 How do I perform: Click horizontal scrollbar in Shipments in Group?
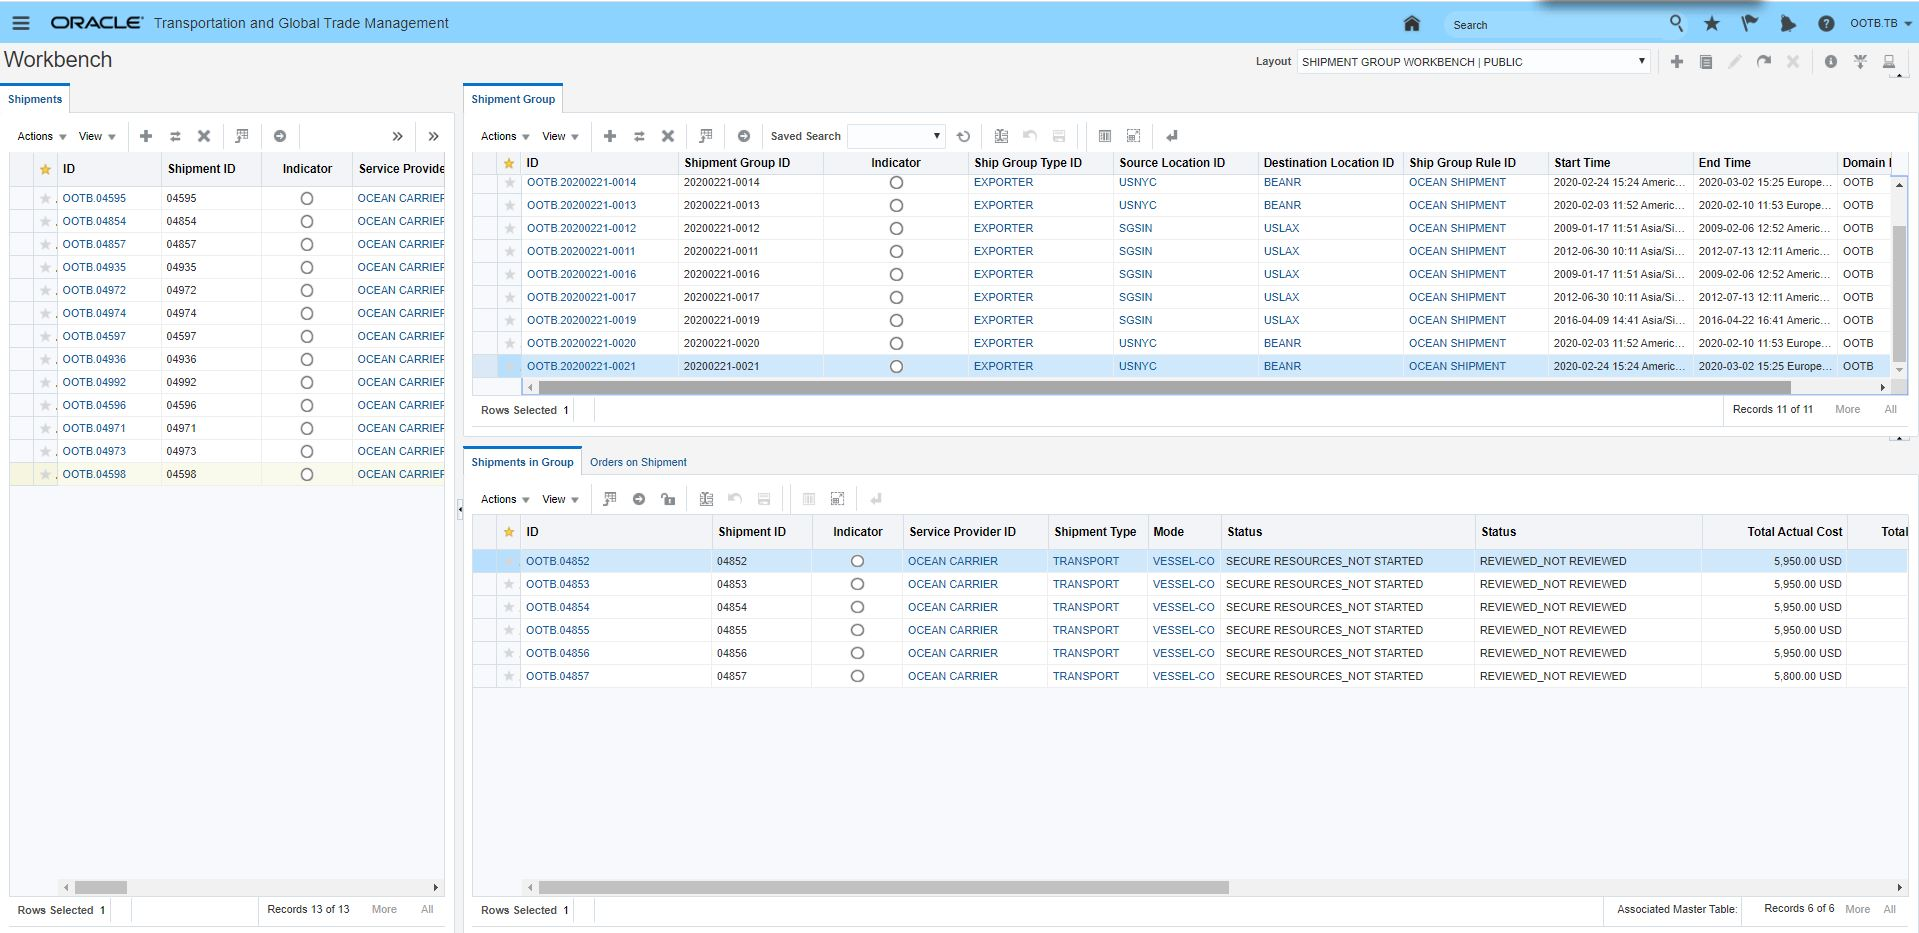pyautogui.click(x=883, y=887)
